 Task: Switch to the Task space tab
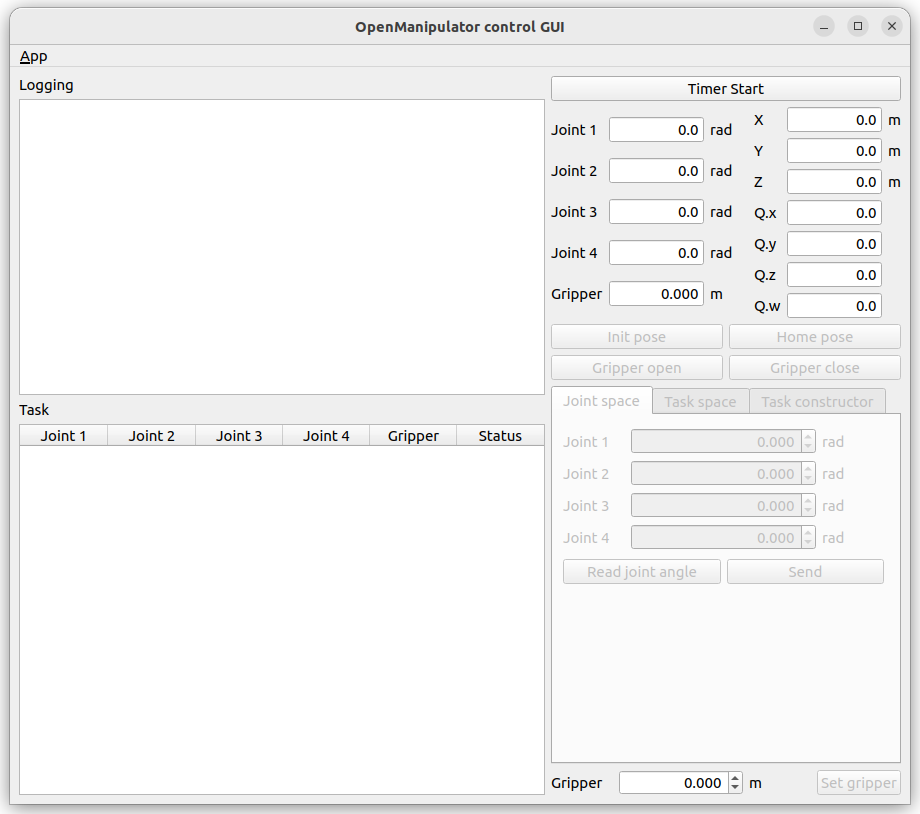click(x=700, y=401)
